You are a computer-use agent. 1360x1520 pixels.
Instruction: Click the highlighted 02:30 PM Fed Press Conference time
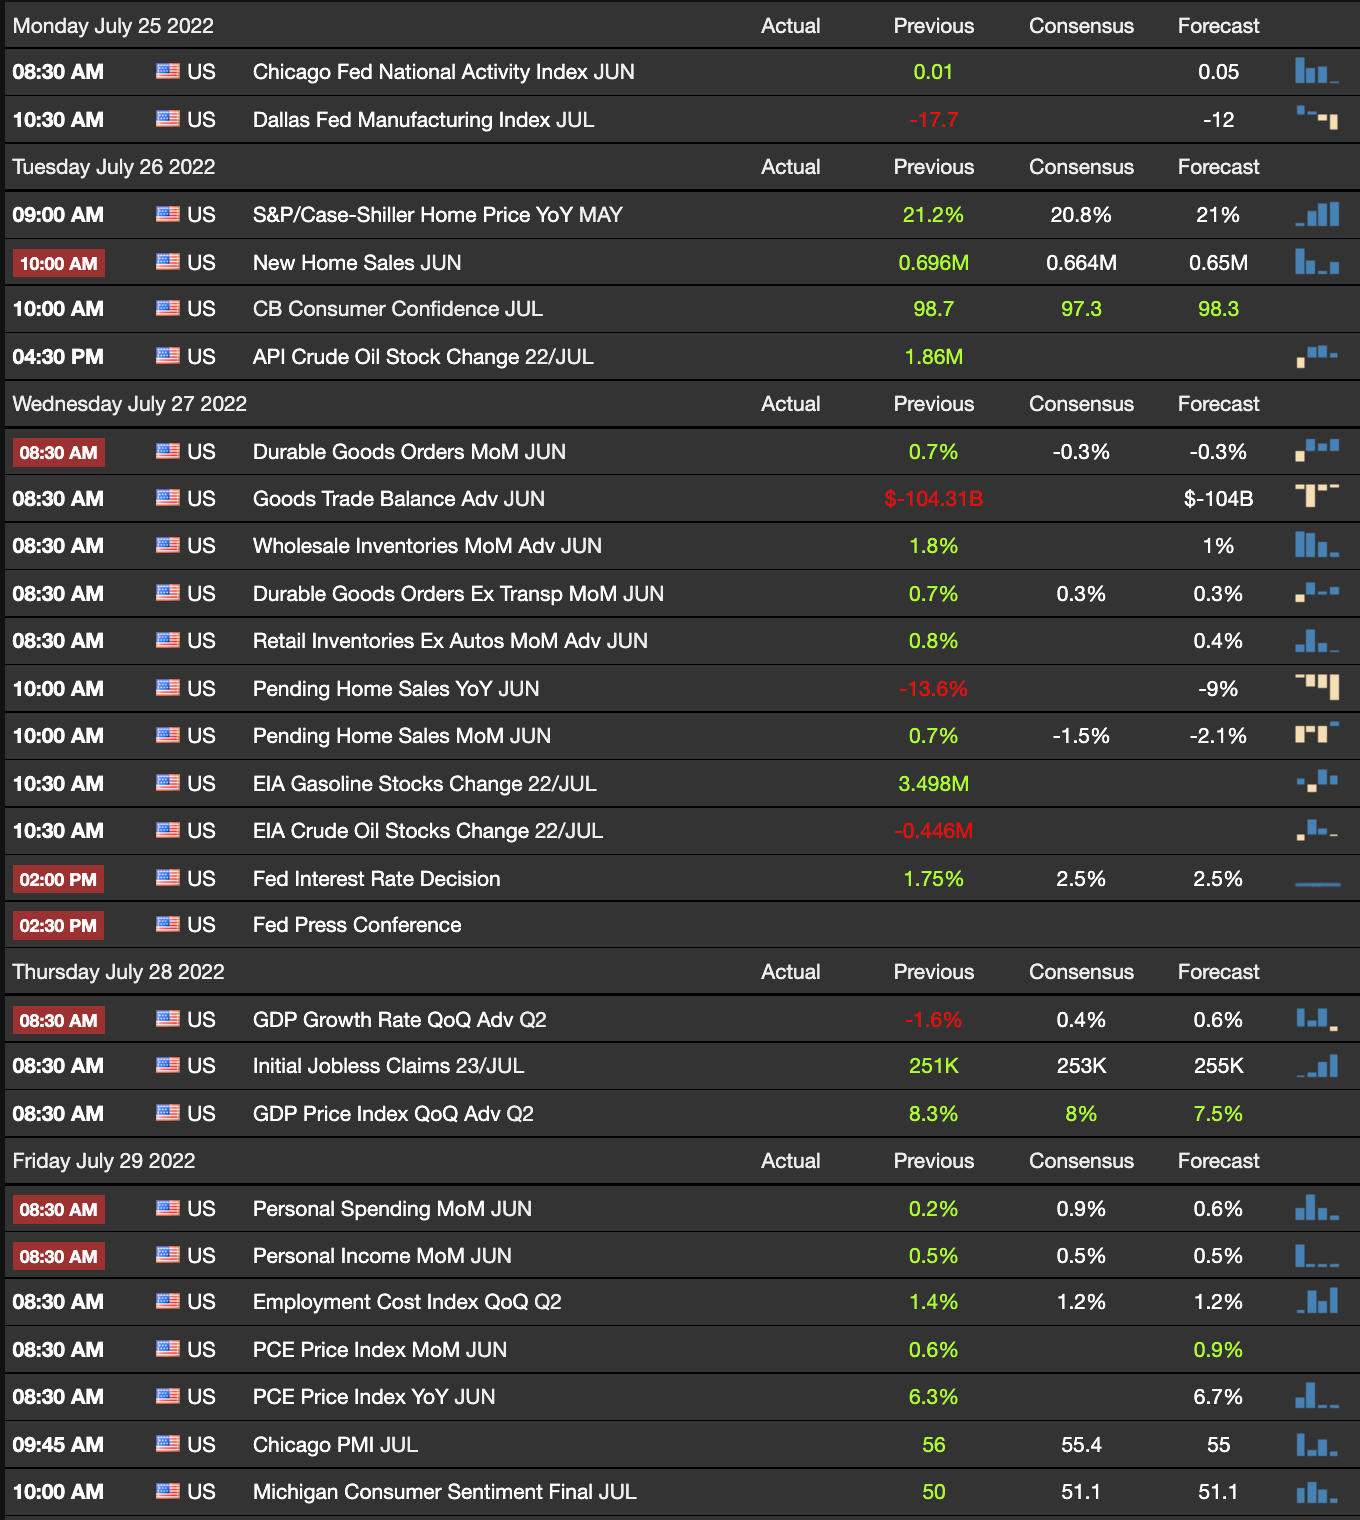coord(59,926)
